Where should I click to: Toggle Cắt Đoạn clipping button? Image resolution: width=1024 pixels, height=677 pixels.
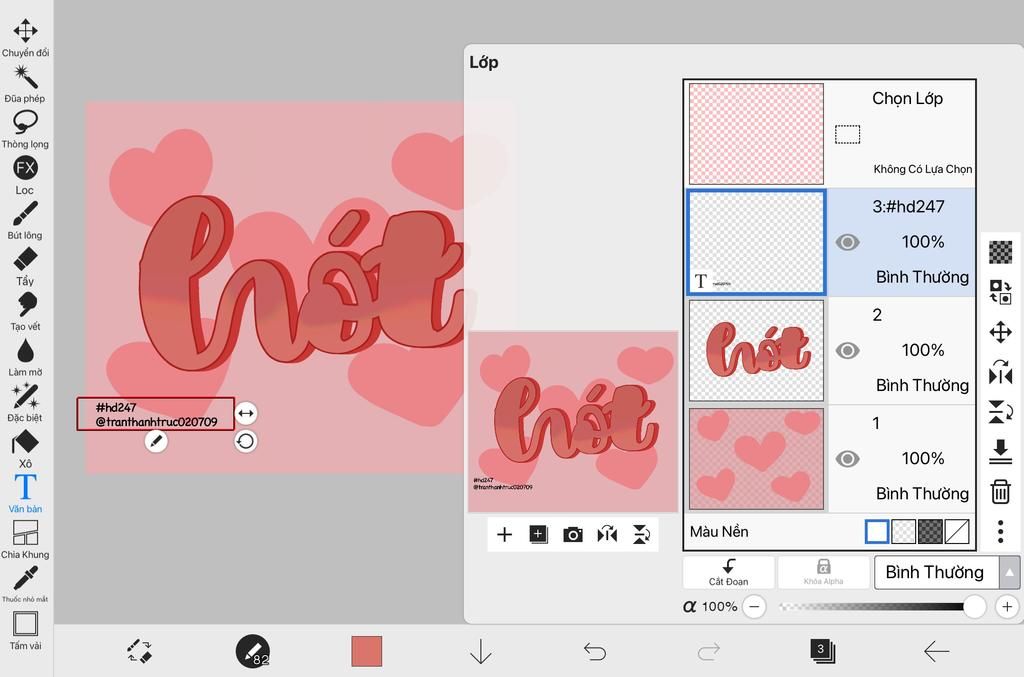[x=728, y=573]
